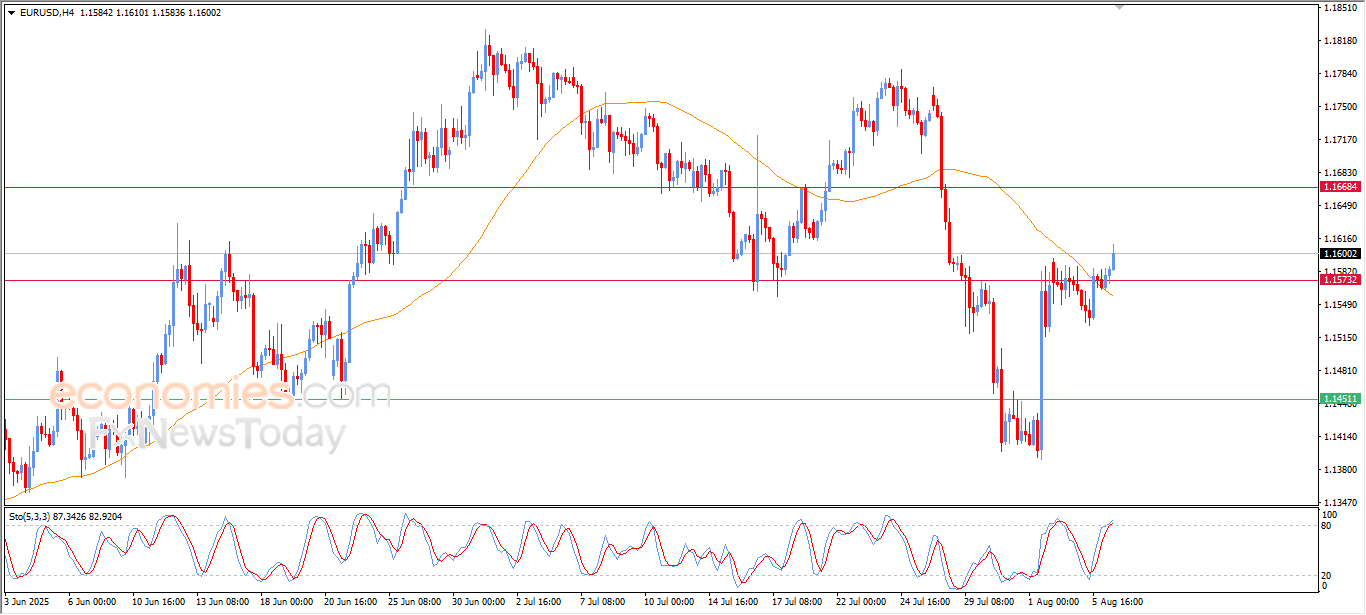Click the 3 Jun 2025 date label
1366x615 pixels.
pos(28,602)
